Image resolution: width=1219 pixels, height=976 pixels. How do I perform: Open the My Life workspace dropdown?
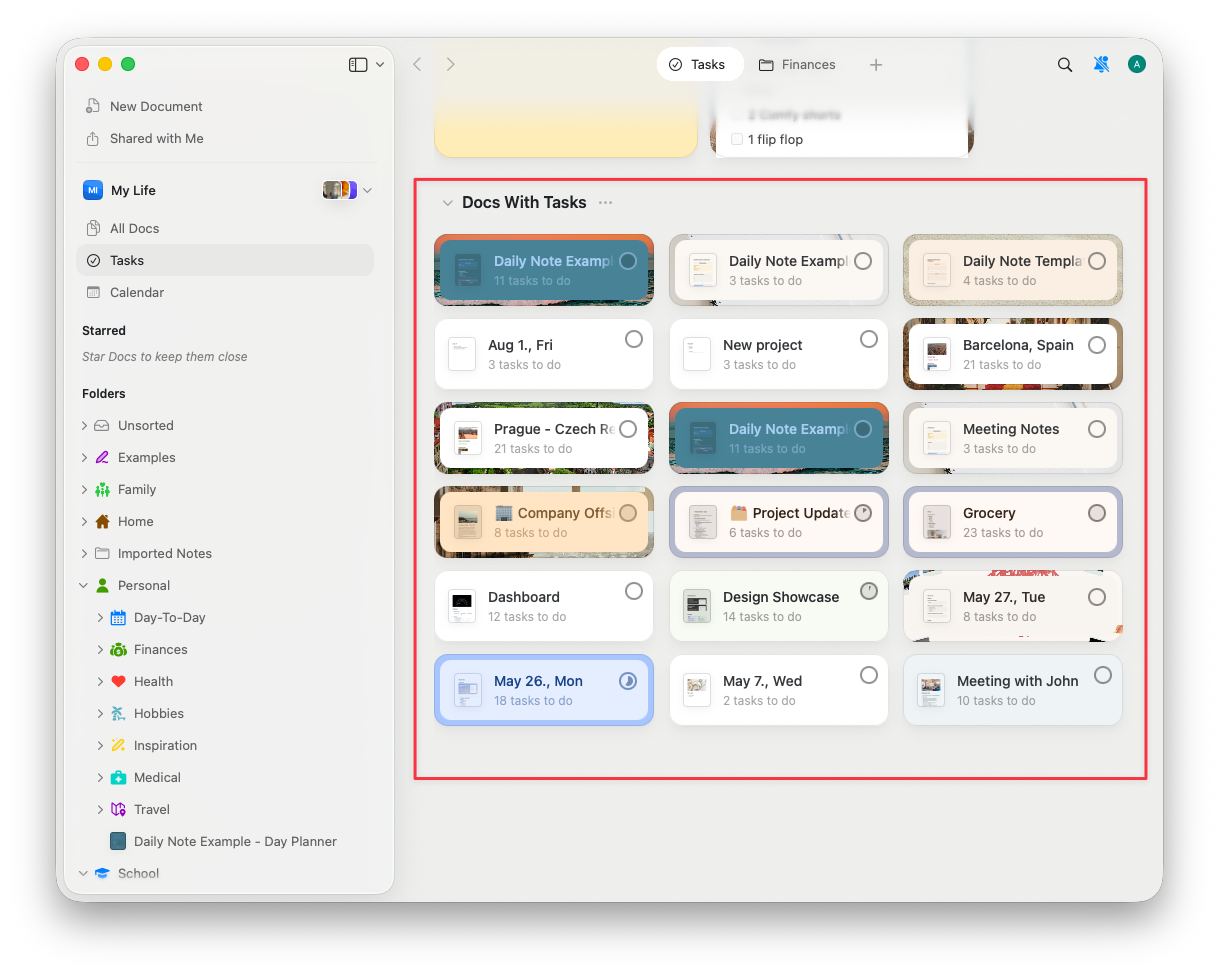(x=366, y=189)
